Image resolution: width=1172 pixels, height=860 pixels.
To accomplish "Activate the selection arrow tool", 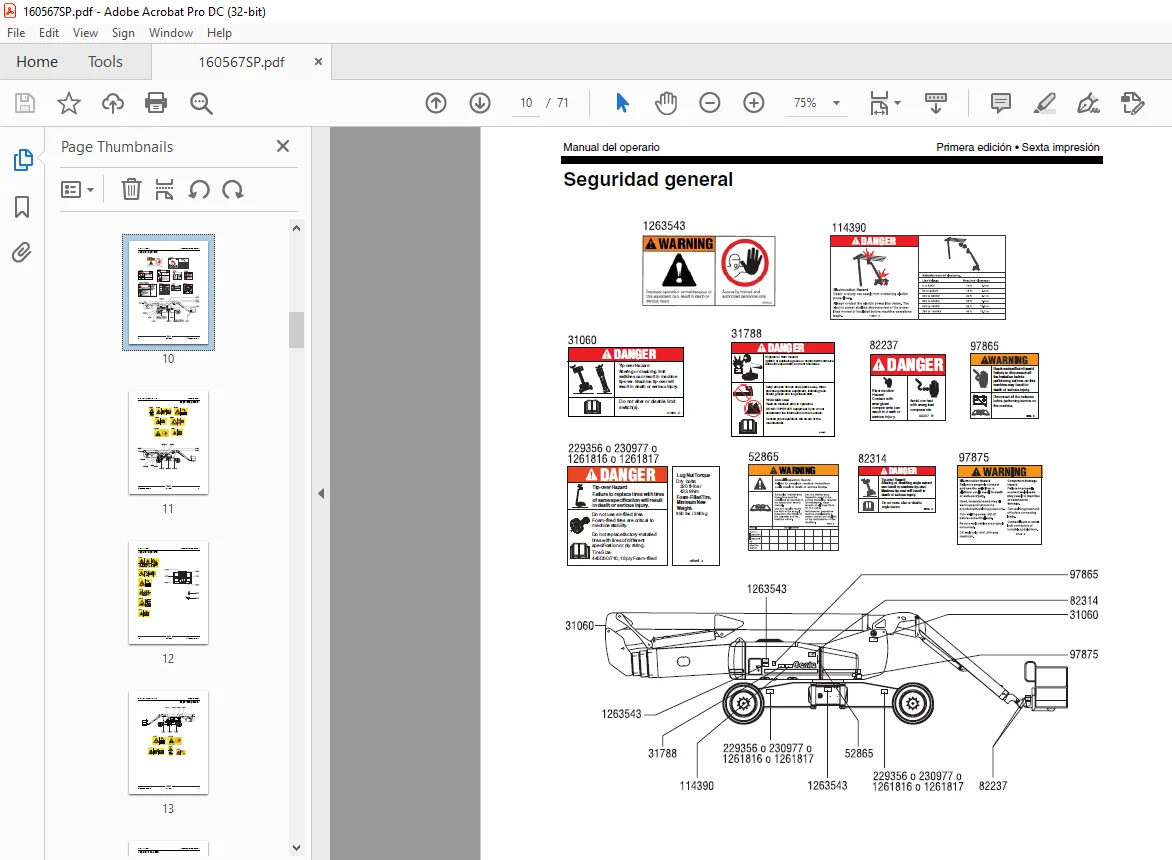I will point(622,103).
